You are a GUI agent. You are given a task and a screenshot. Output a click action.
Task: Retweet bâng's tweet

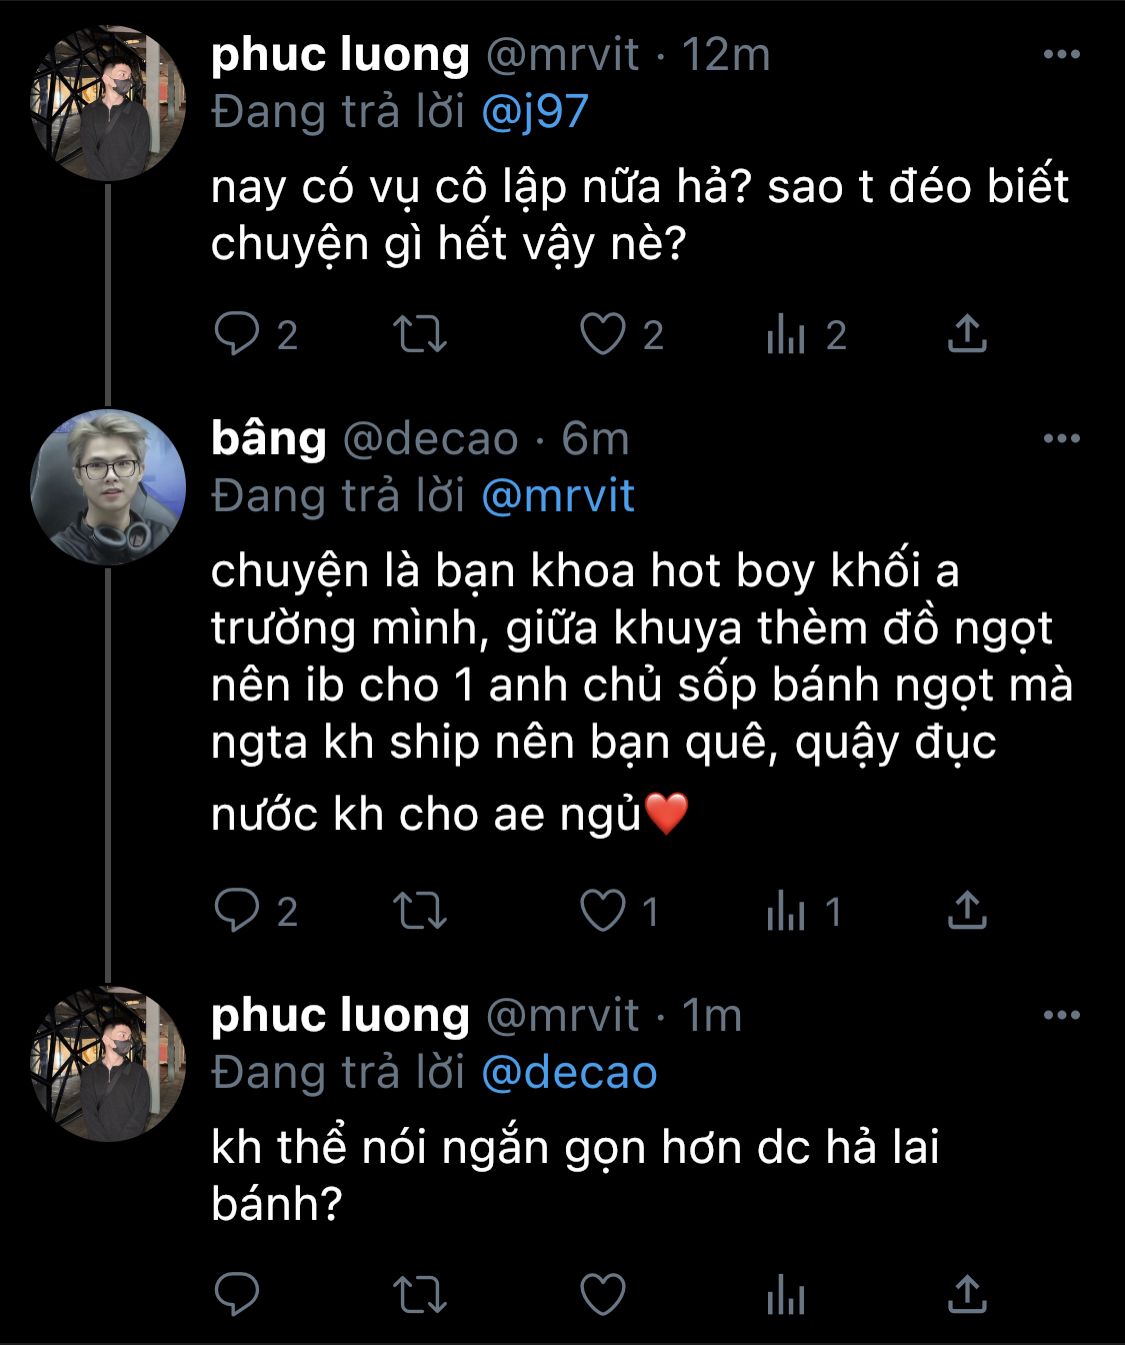(419, 911)
